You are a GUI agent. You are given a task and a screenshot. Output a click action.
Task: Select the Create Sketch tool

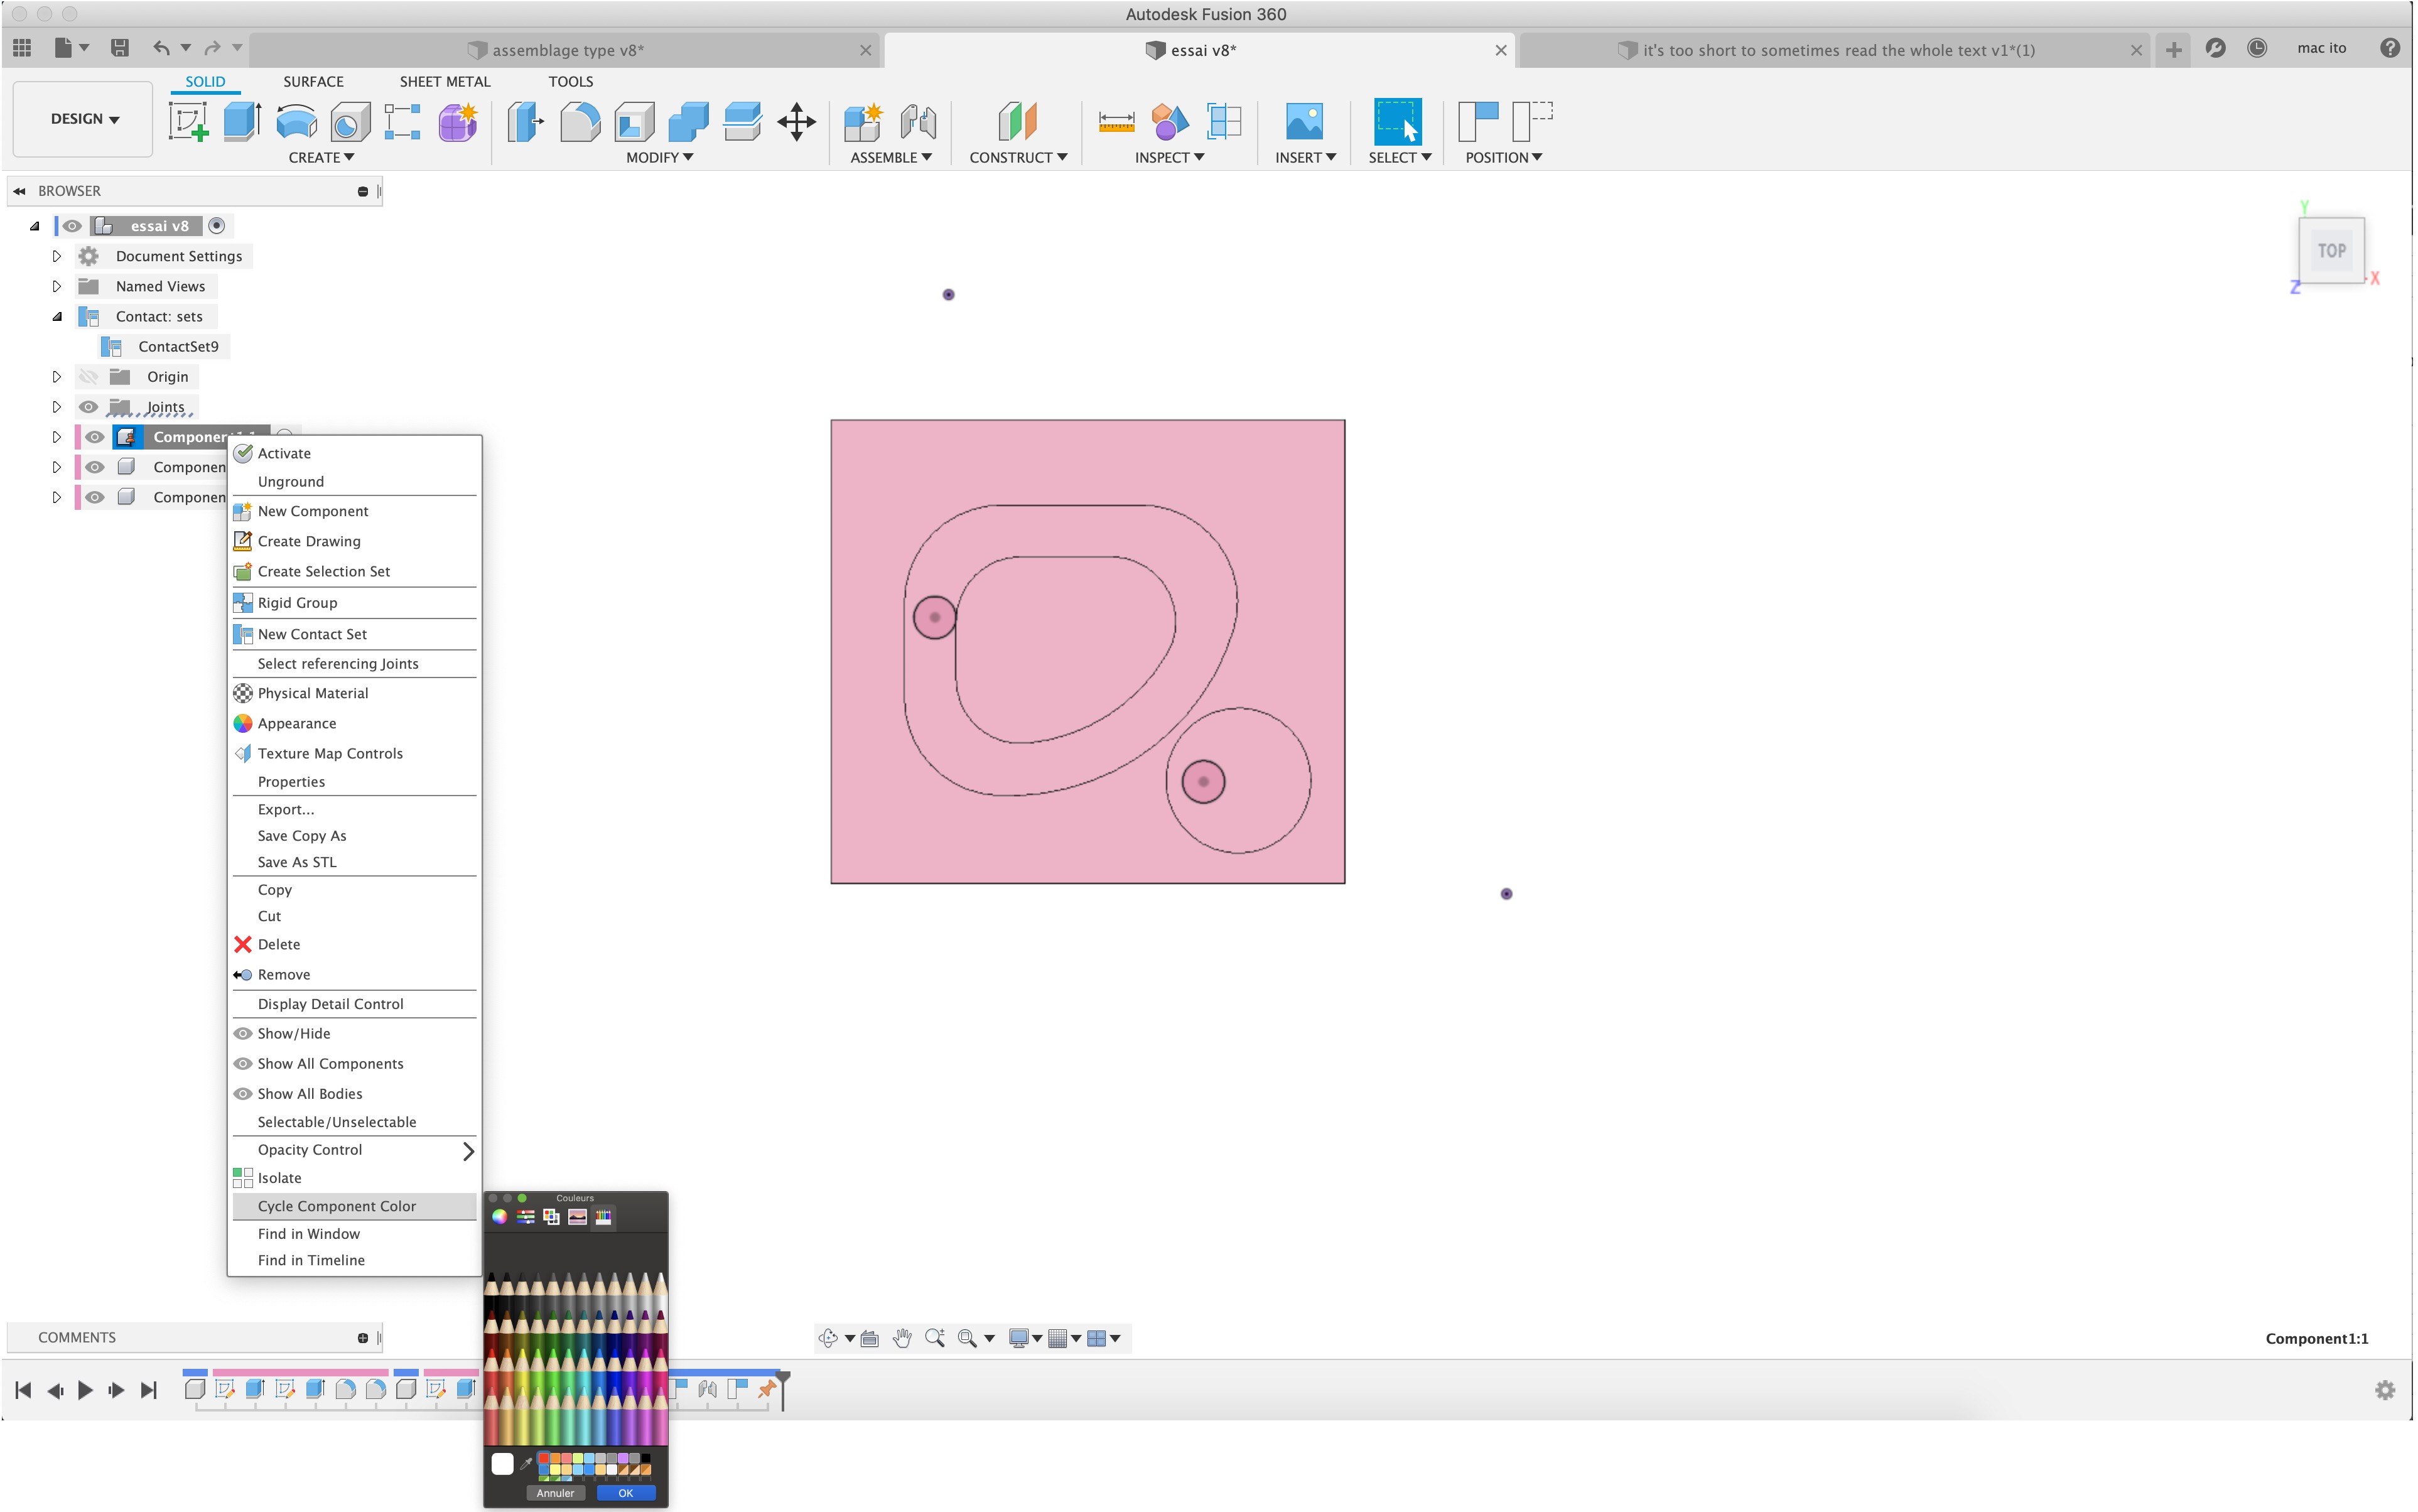(188, 122)
